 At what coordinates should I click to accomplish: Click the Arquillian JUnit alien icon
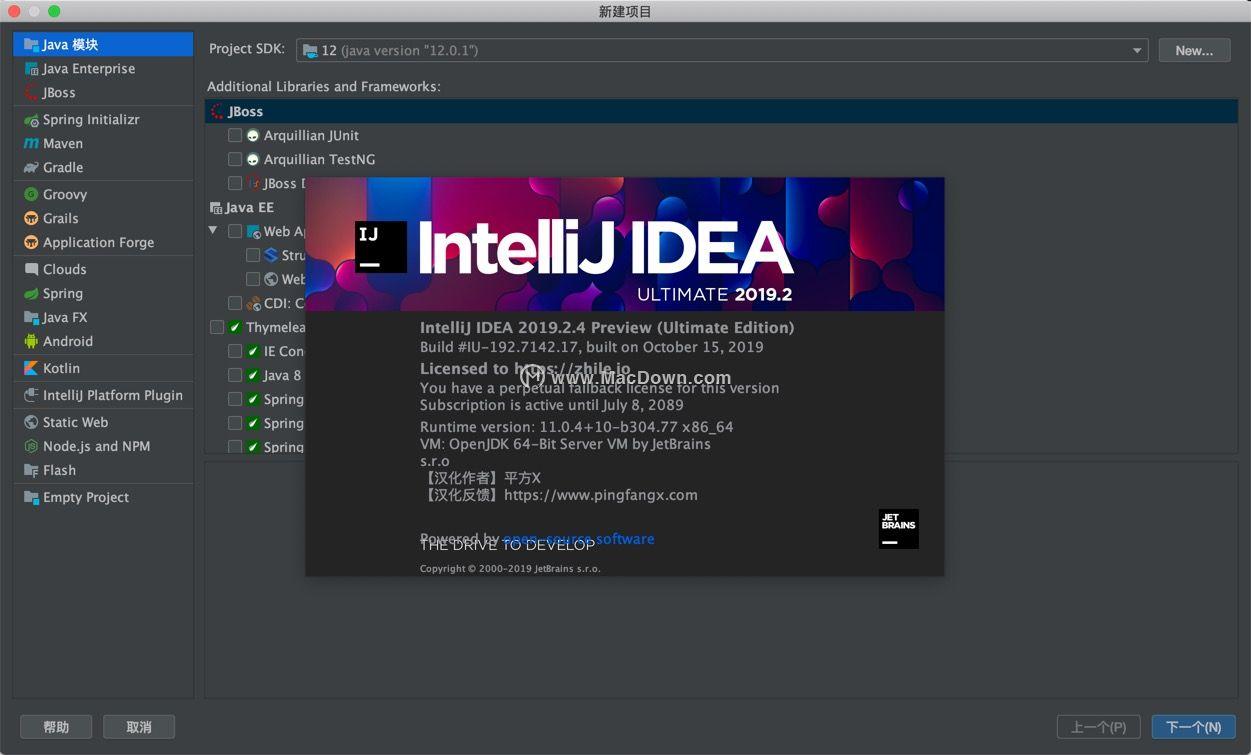(253, 135)
